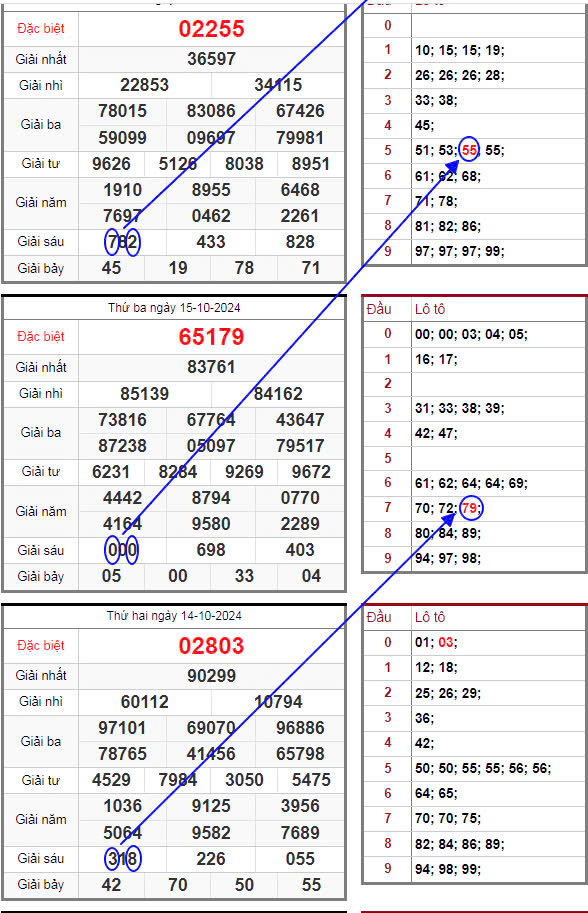Viewport: 588px width, 913px height.
Task: Click the special prize number 02255
Action: (x=211, y=29)
